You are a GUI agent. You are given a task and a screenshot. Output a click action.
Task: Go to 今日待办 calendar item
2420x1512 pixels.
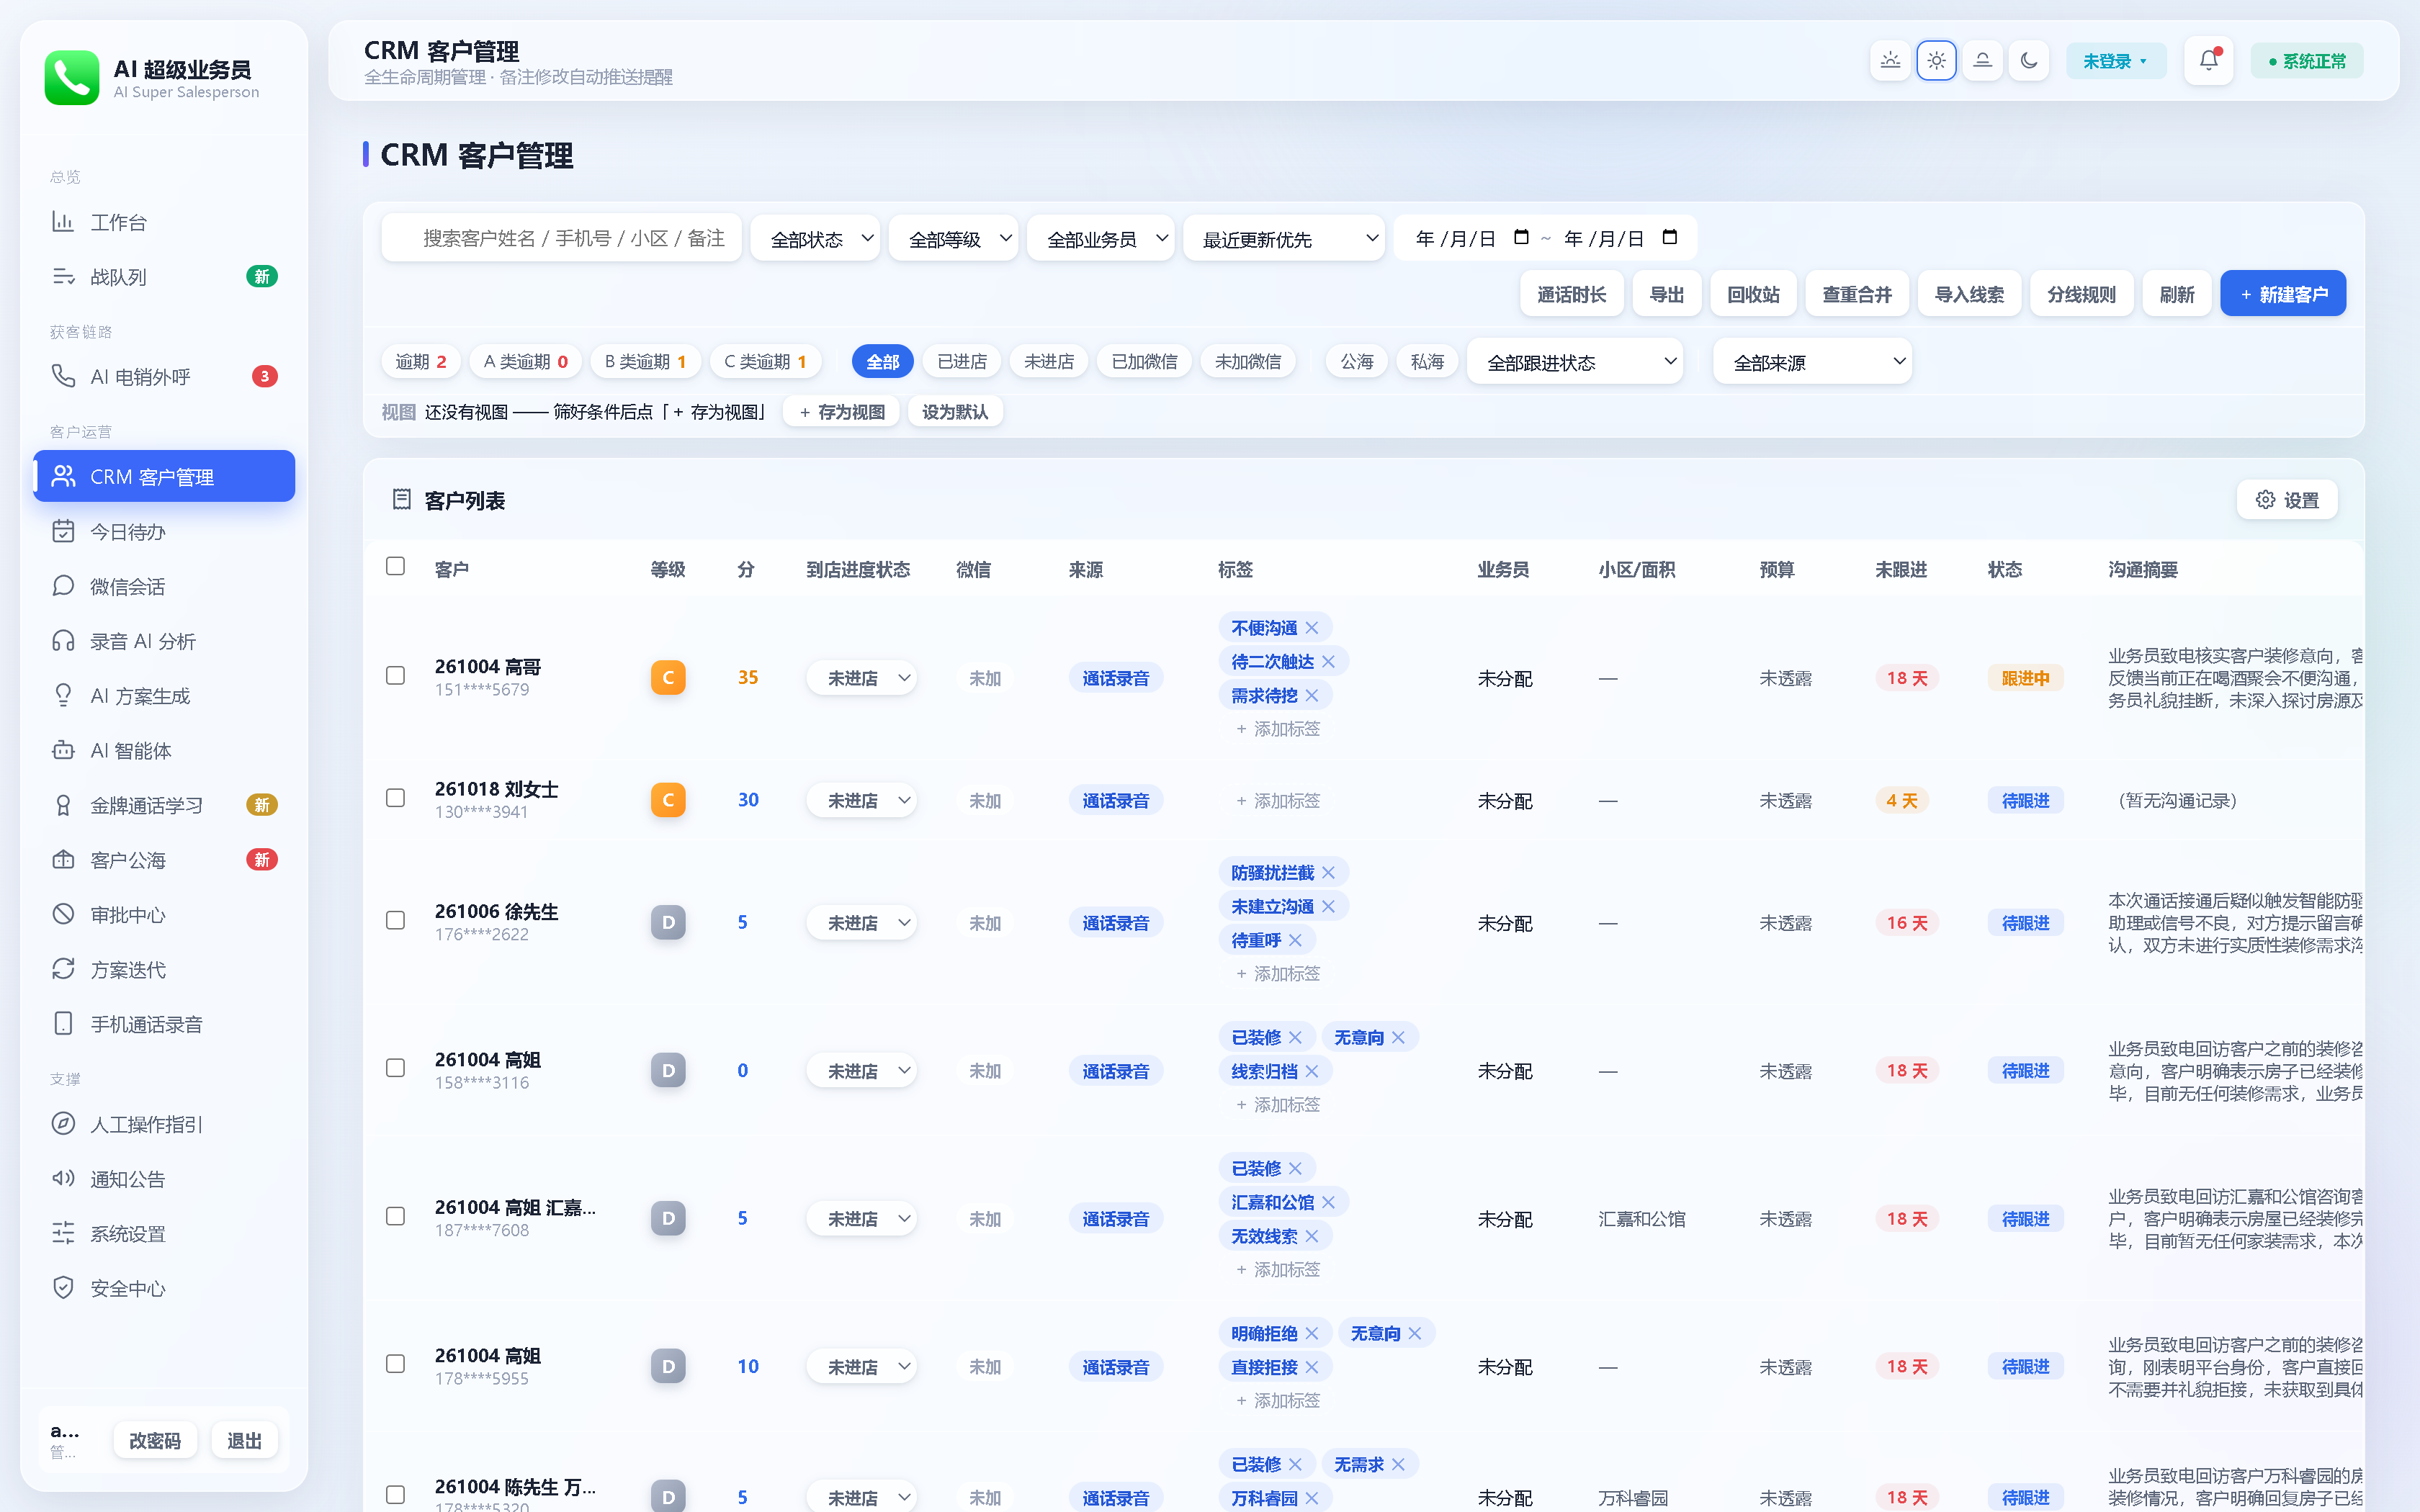(x=164, y=532)
